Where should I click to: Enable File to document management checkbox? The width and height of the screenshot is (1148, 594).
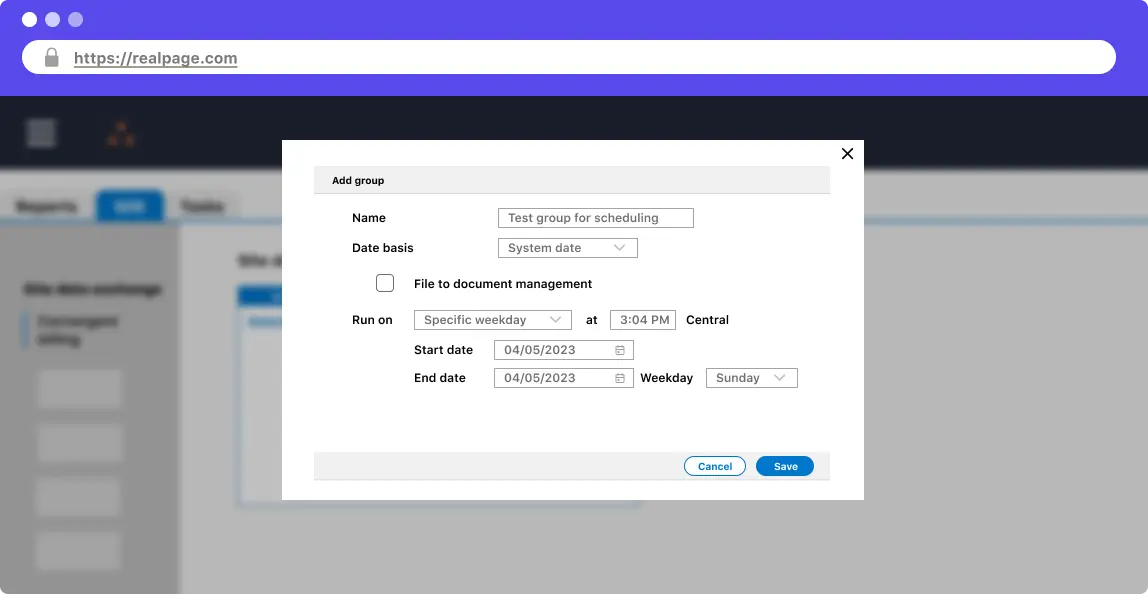385,283
